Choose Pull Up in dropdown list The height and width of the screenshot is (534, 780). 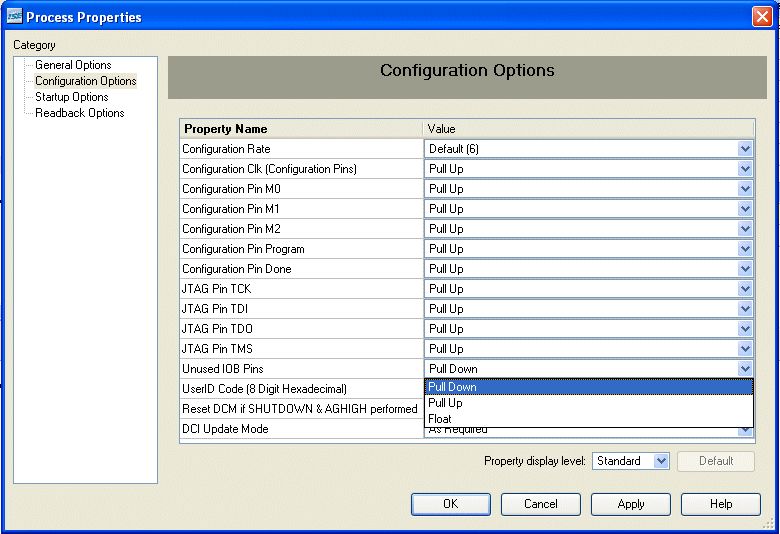445,403
